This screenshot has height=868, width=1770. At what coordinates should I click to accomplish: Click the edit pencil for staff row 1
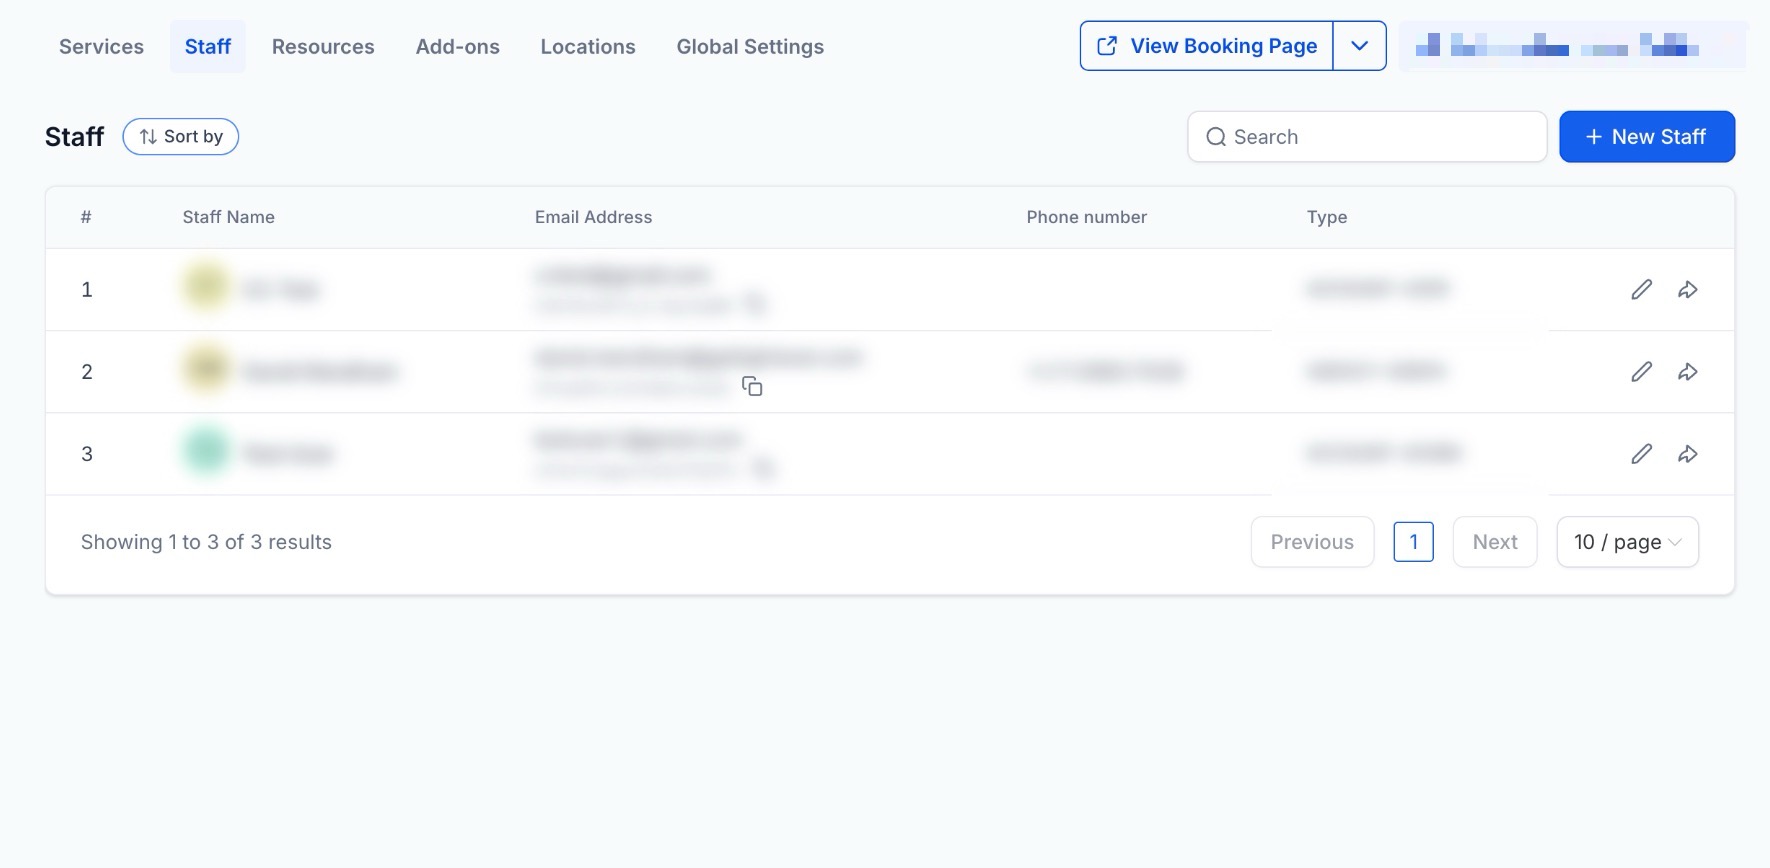pos(1641,290)
